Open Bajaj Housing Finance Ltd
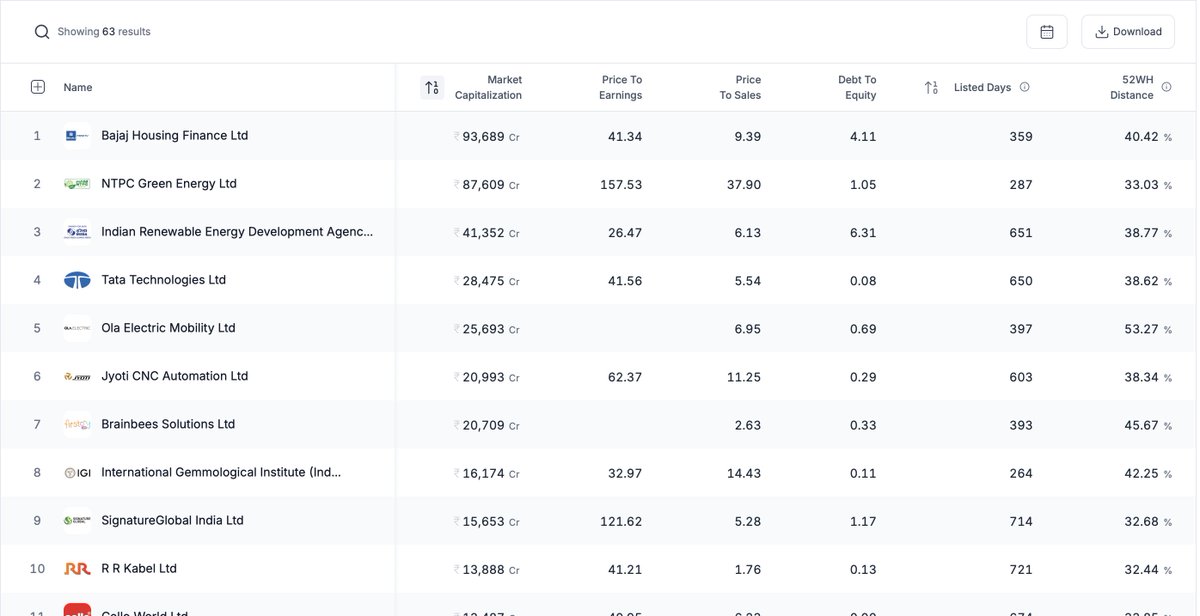The height and width of the screenshot is (616, 1200). click(174, 135)
